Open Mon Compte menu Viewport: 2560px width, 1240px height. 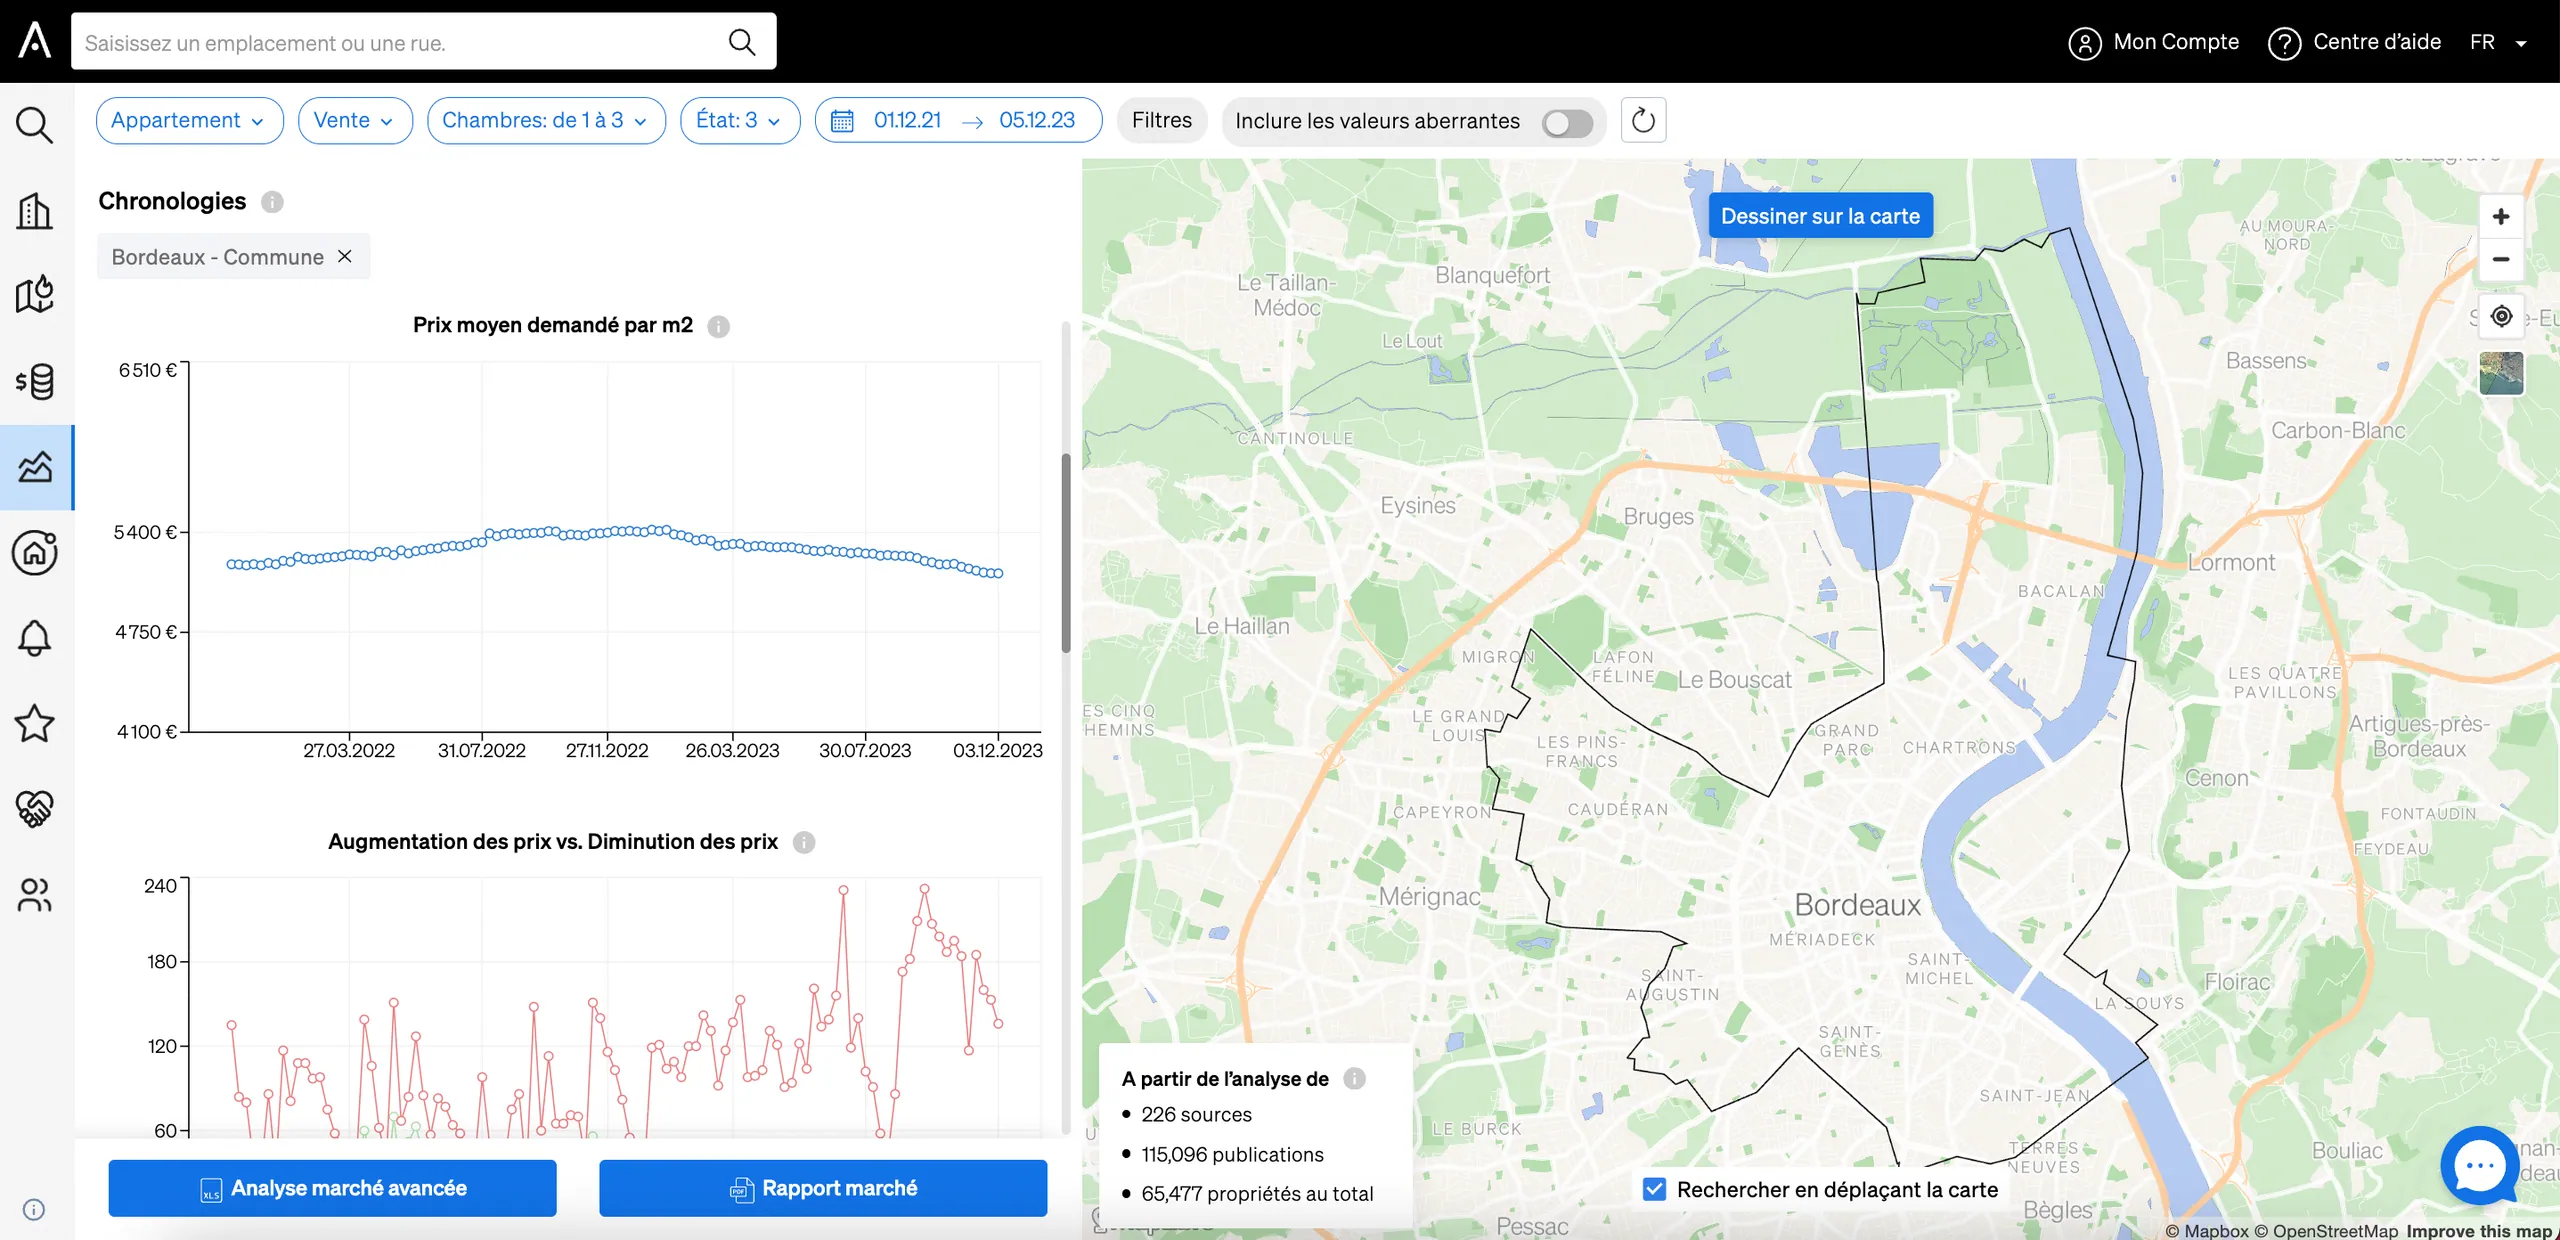(x=2153, y=42)
